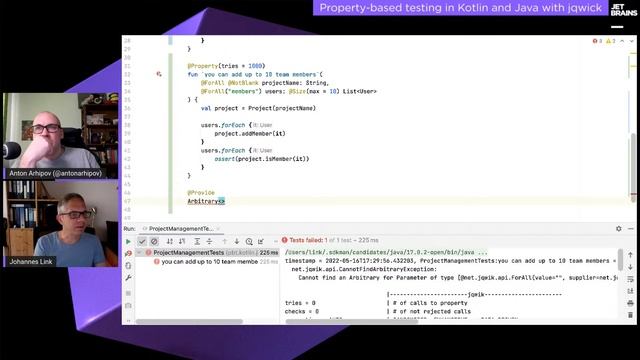The height and width of the screenshot is (360, 640).
Task: Open the test history clock icon
Action: [249, 242]
